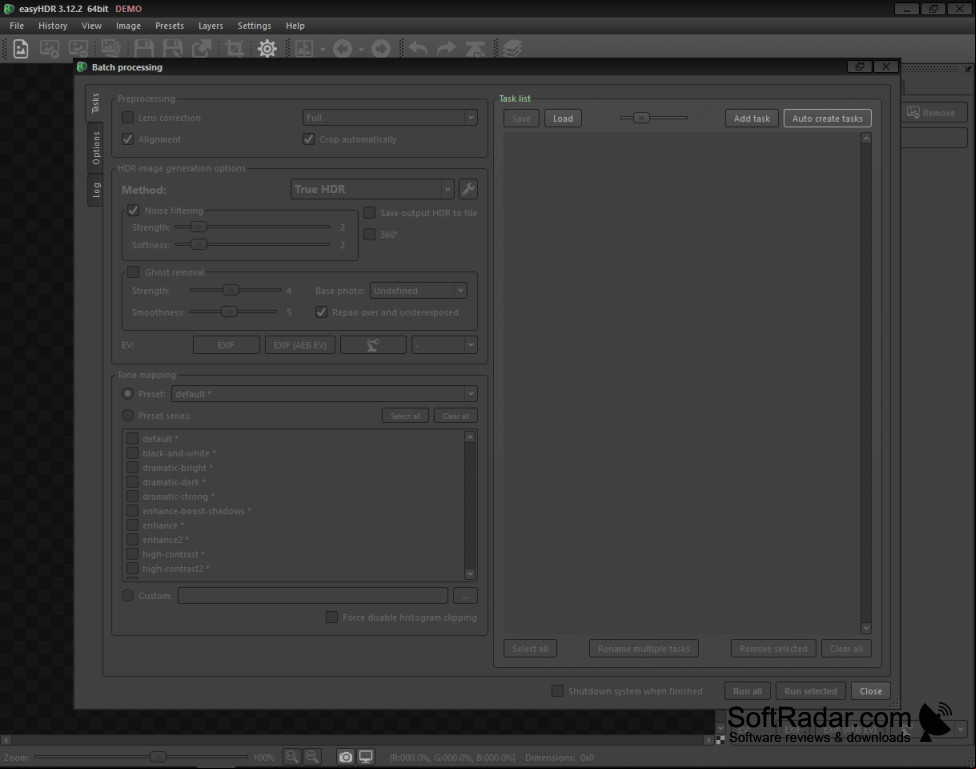Select the crop tool icon
Screen dimensions: 976x769
(235, 48)
